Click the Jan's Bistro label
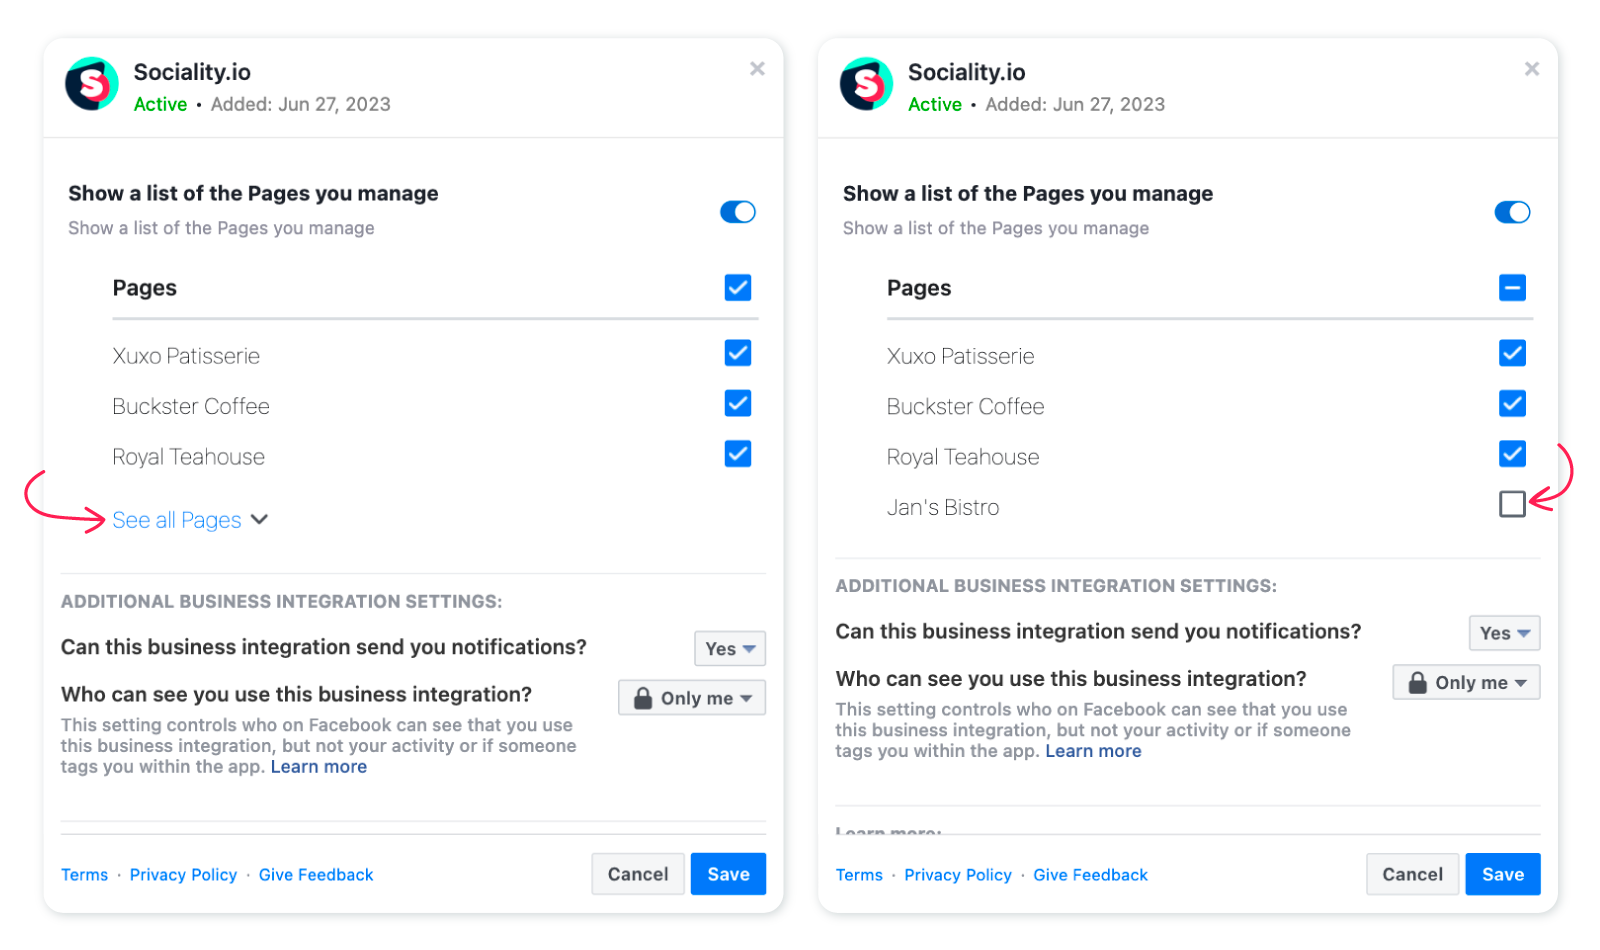The height and width of the screenshot is (950, 1600). [x=943, y=507]
